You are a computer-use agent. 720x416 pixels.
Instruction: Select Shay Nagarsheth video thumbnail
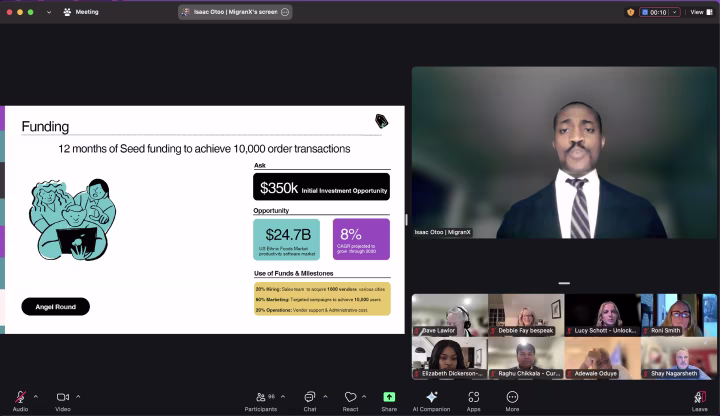(x=679, y=358)
